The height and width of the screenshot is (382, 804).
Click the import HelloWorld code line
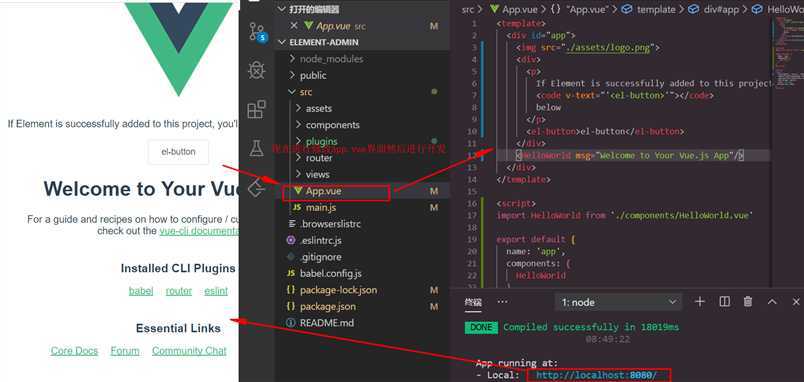pyautogui.click(x=624, y=215)
